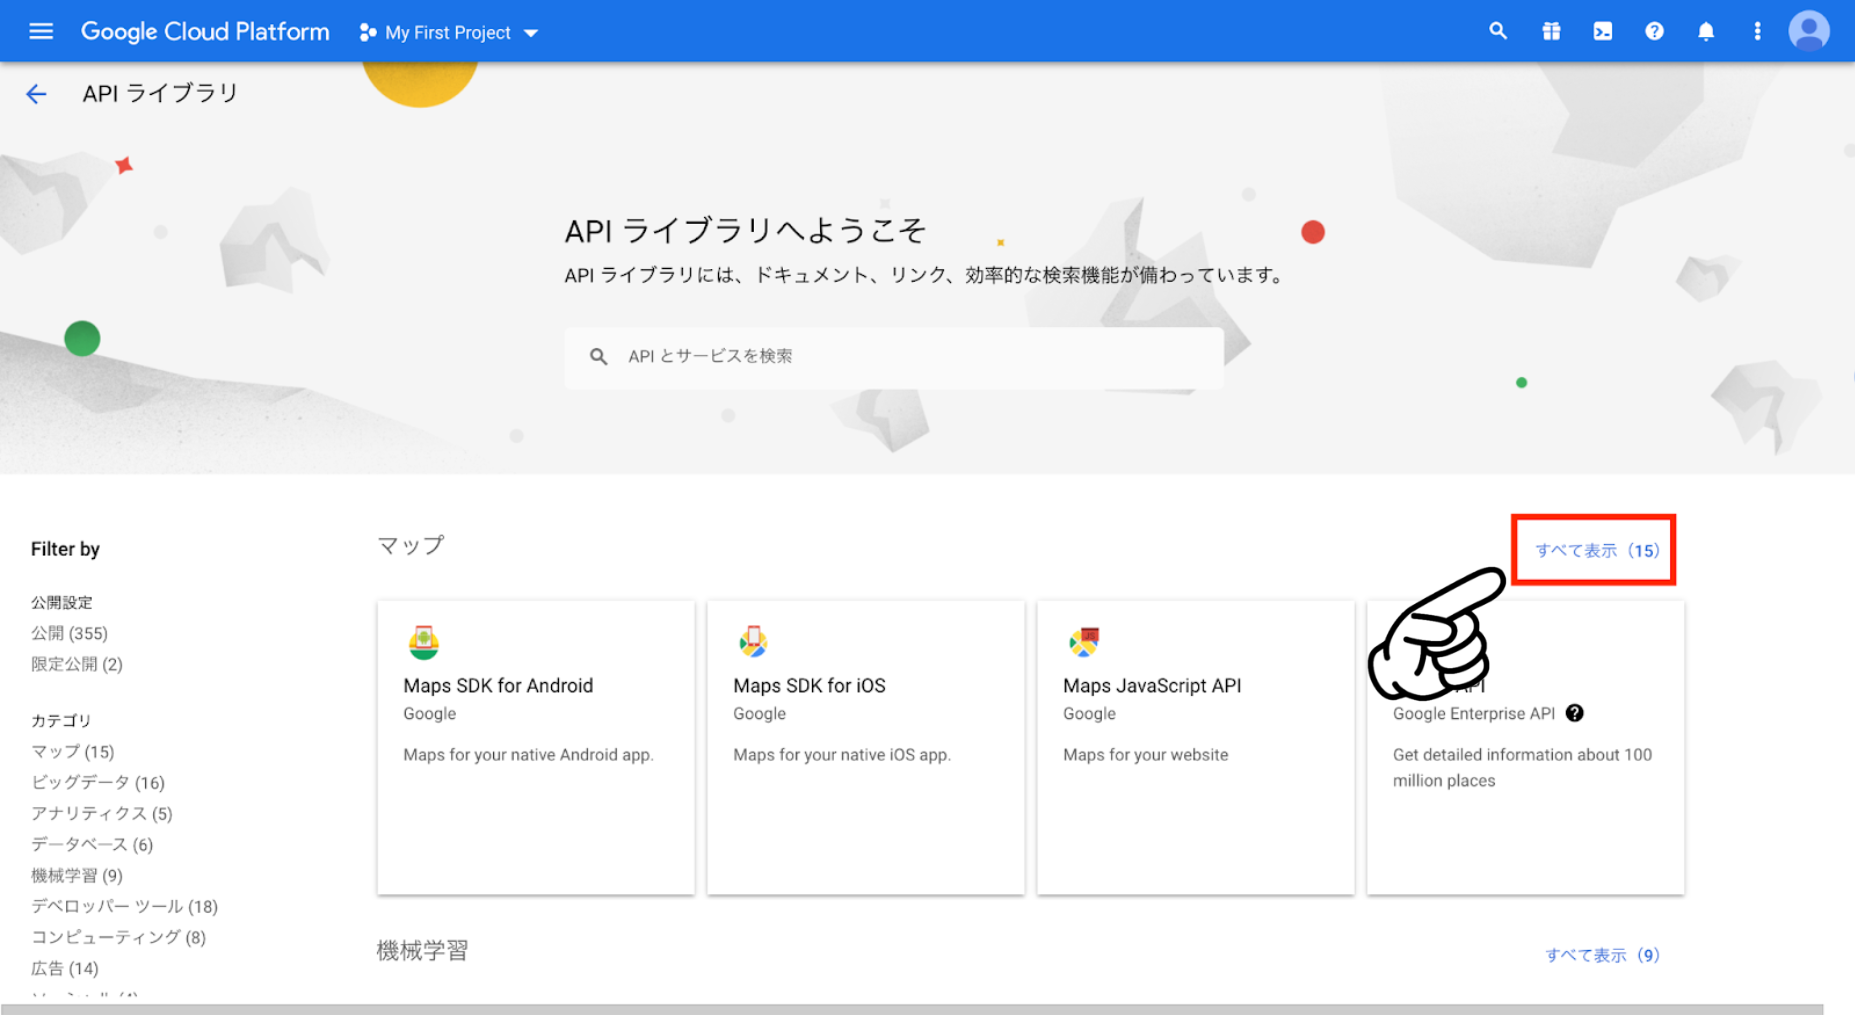Open the notifications bell
Screen dimensions: 1855x1015
click(1706, 31)
